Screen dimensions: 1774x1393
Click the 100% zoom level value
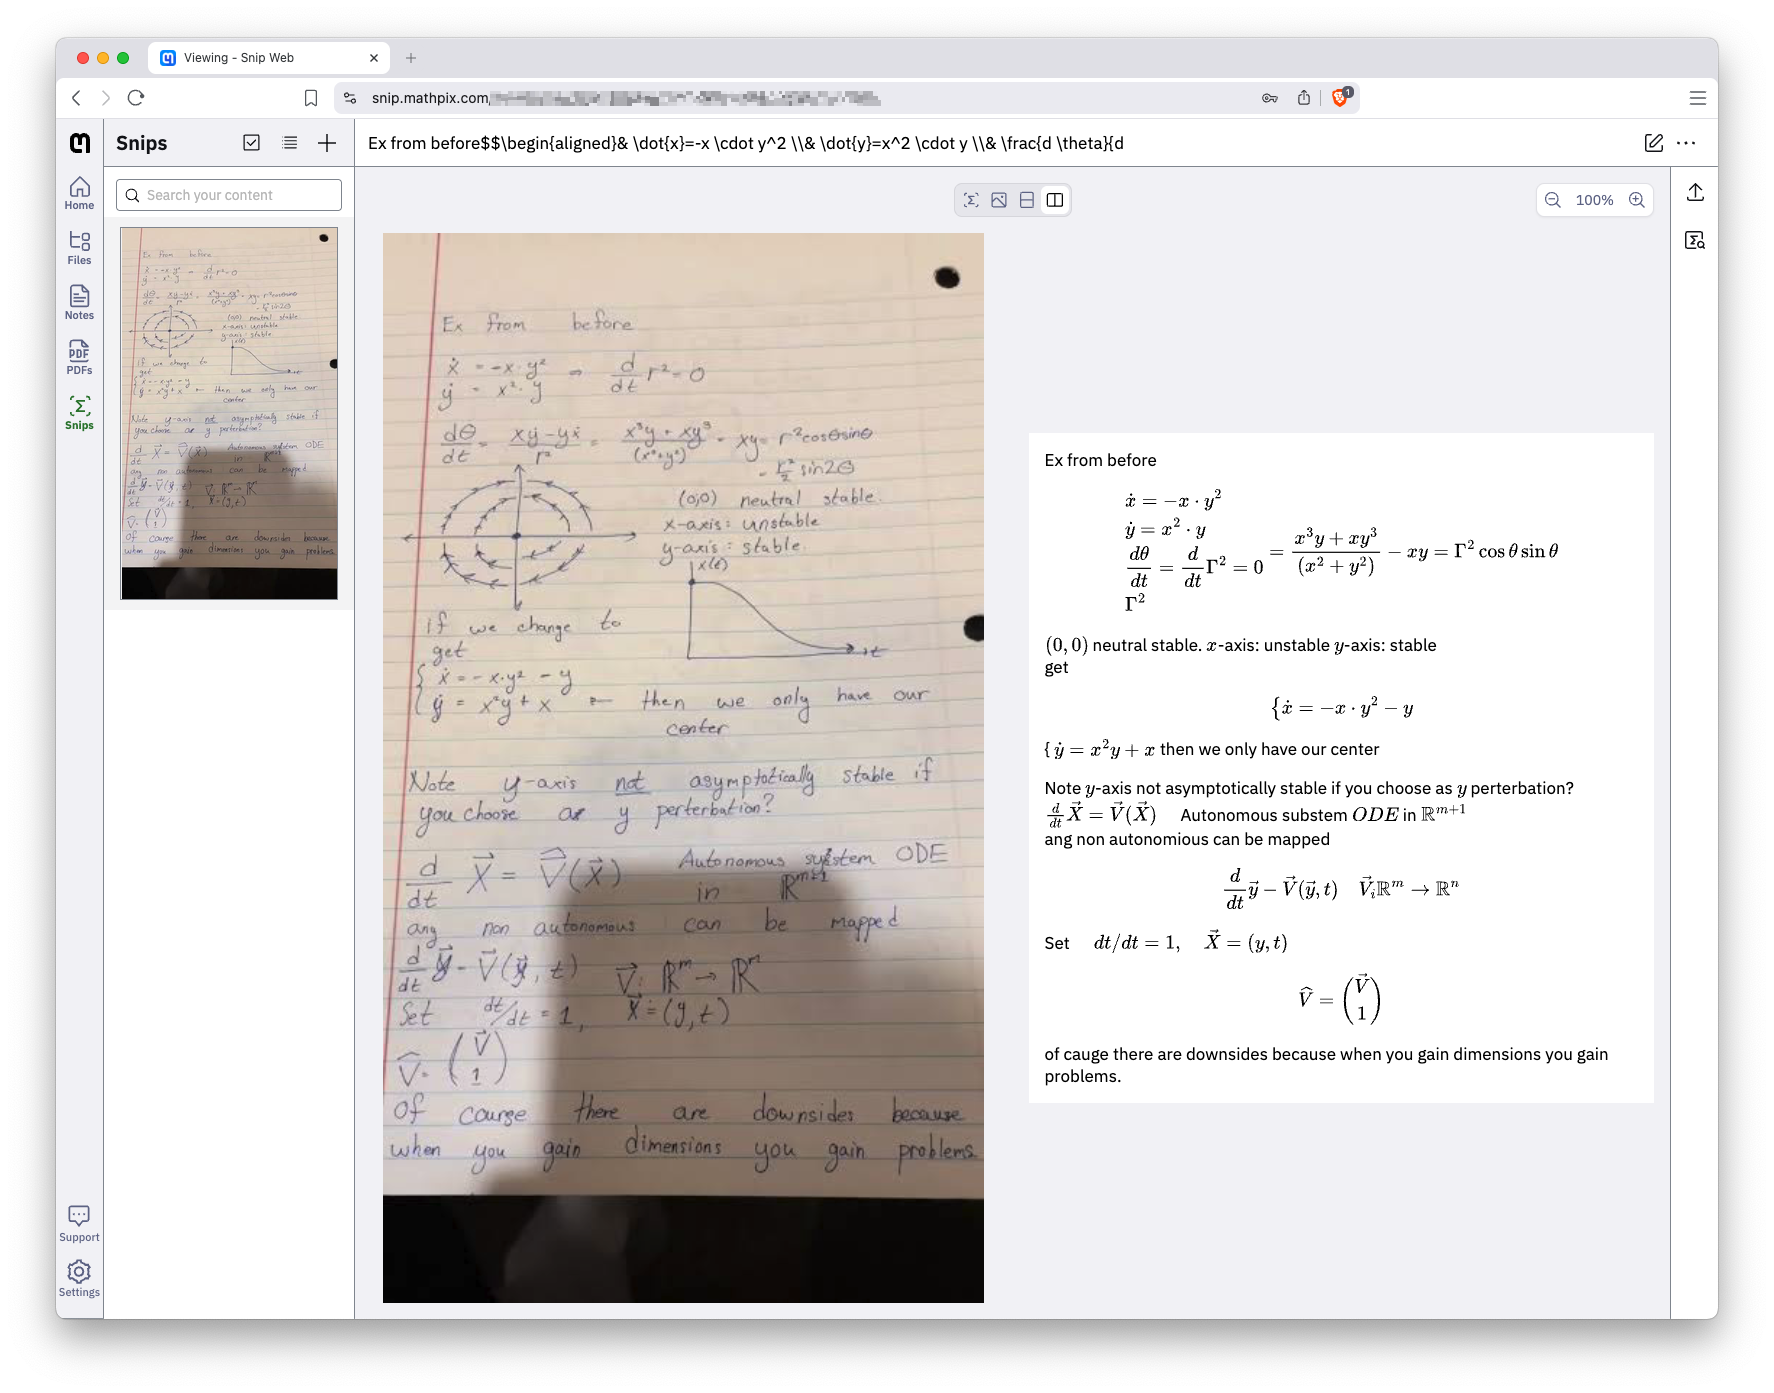click(x=1595, y=200)
